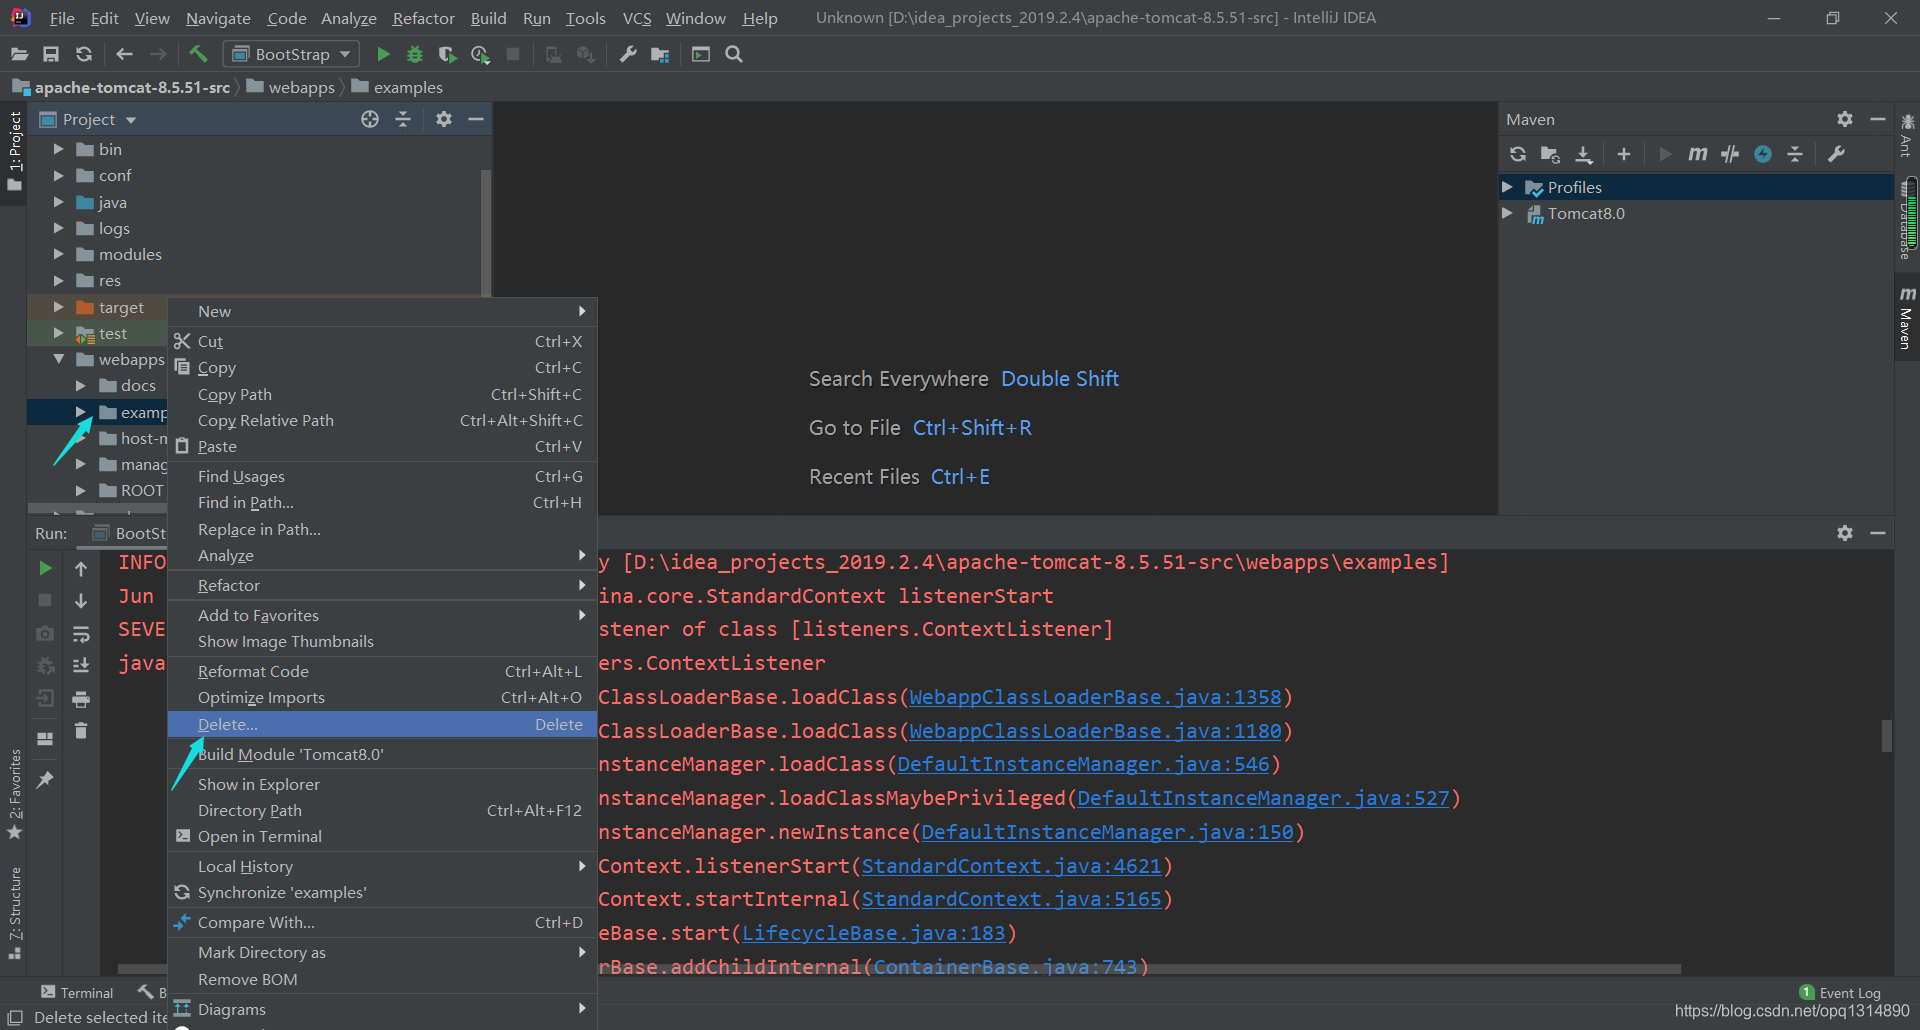
Task: Rerun BootStrap in Run panel
Action: (45, 568)
